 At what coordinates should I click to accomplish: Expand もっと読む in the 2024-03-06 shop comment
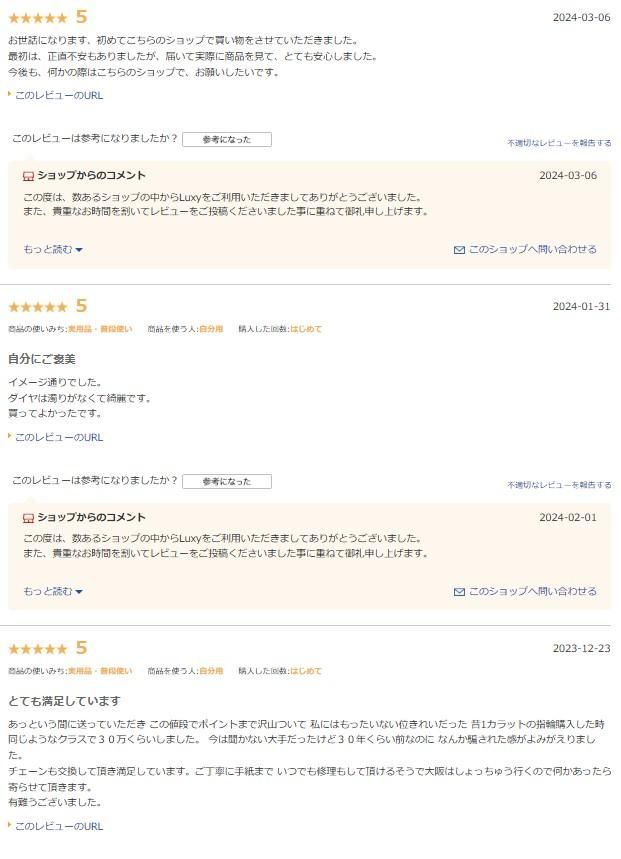[53, 249]
